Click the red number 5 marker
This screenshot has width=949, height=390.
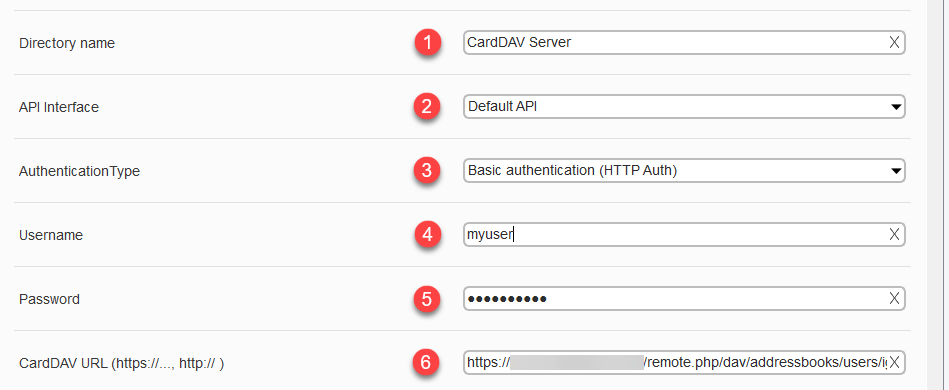point(428,299)
